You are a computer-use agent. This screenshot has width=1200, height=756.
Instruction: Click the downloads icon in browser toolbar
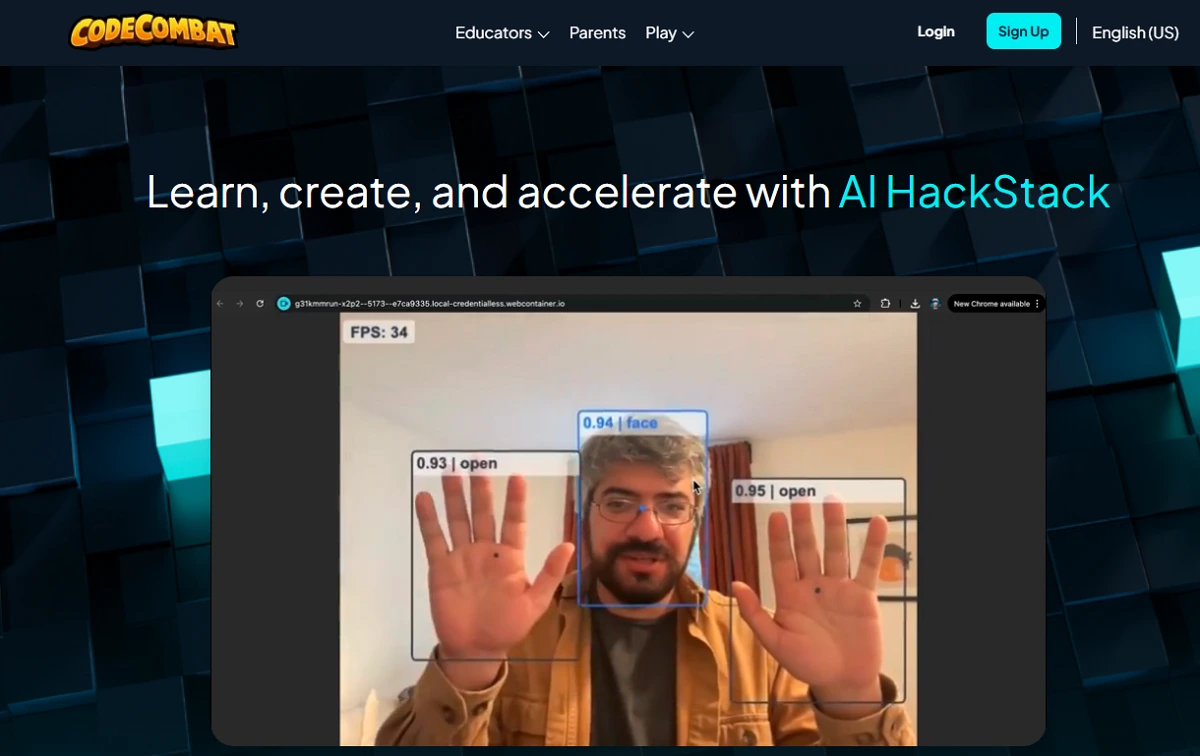click(914, 304)
